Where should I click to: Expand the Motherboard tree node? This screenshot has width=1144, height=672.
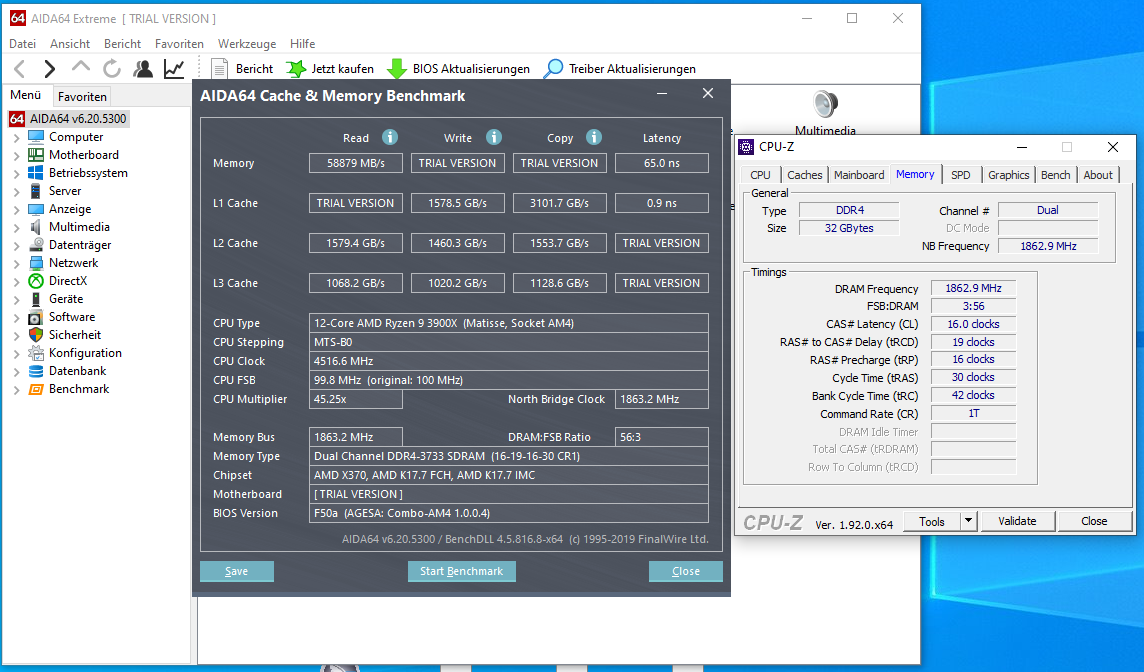(x=16, y=155)
